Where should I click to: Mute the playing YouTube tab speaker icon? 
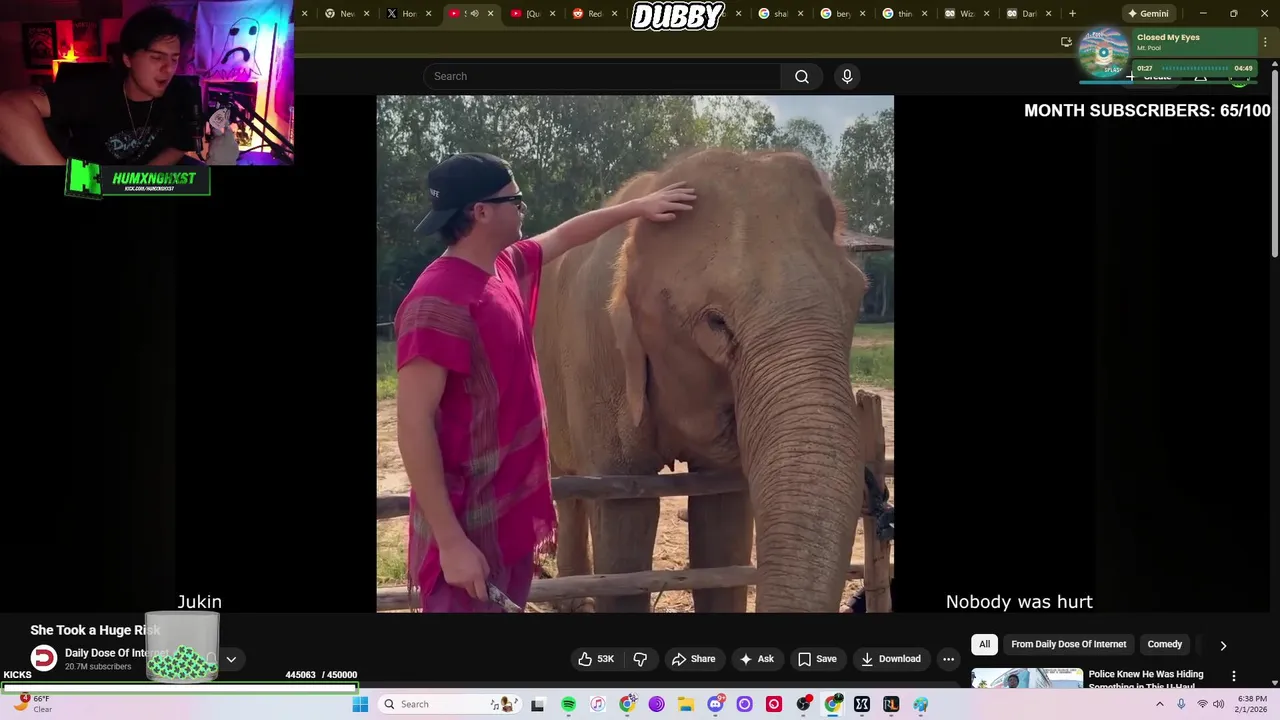[474, 14]
